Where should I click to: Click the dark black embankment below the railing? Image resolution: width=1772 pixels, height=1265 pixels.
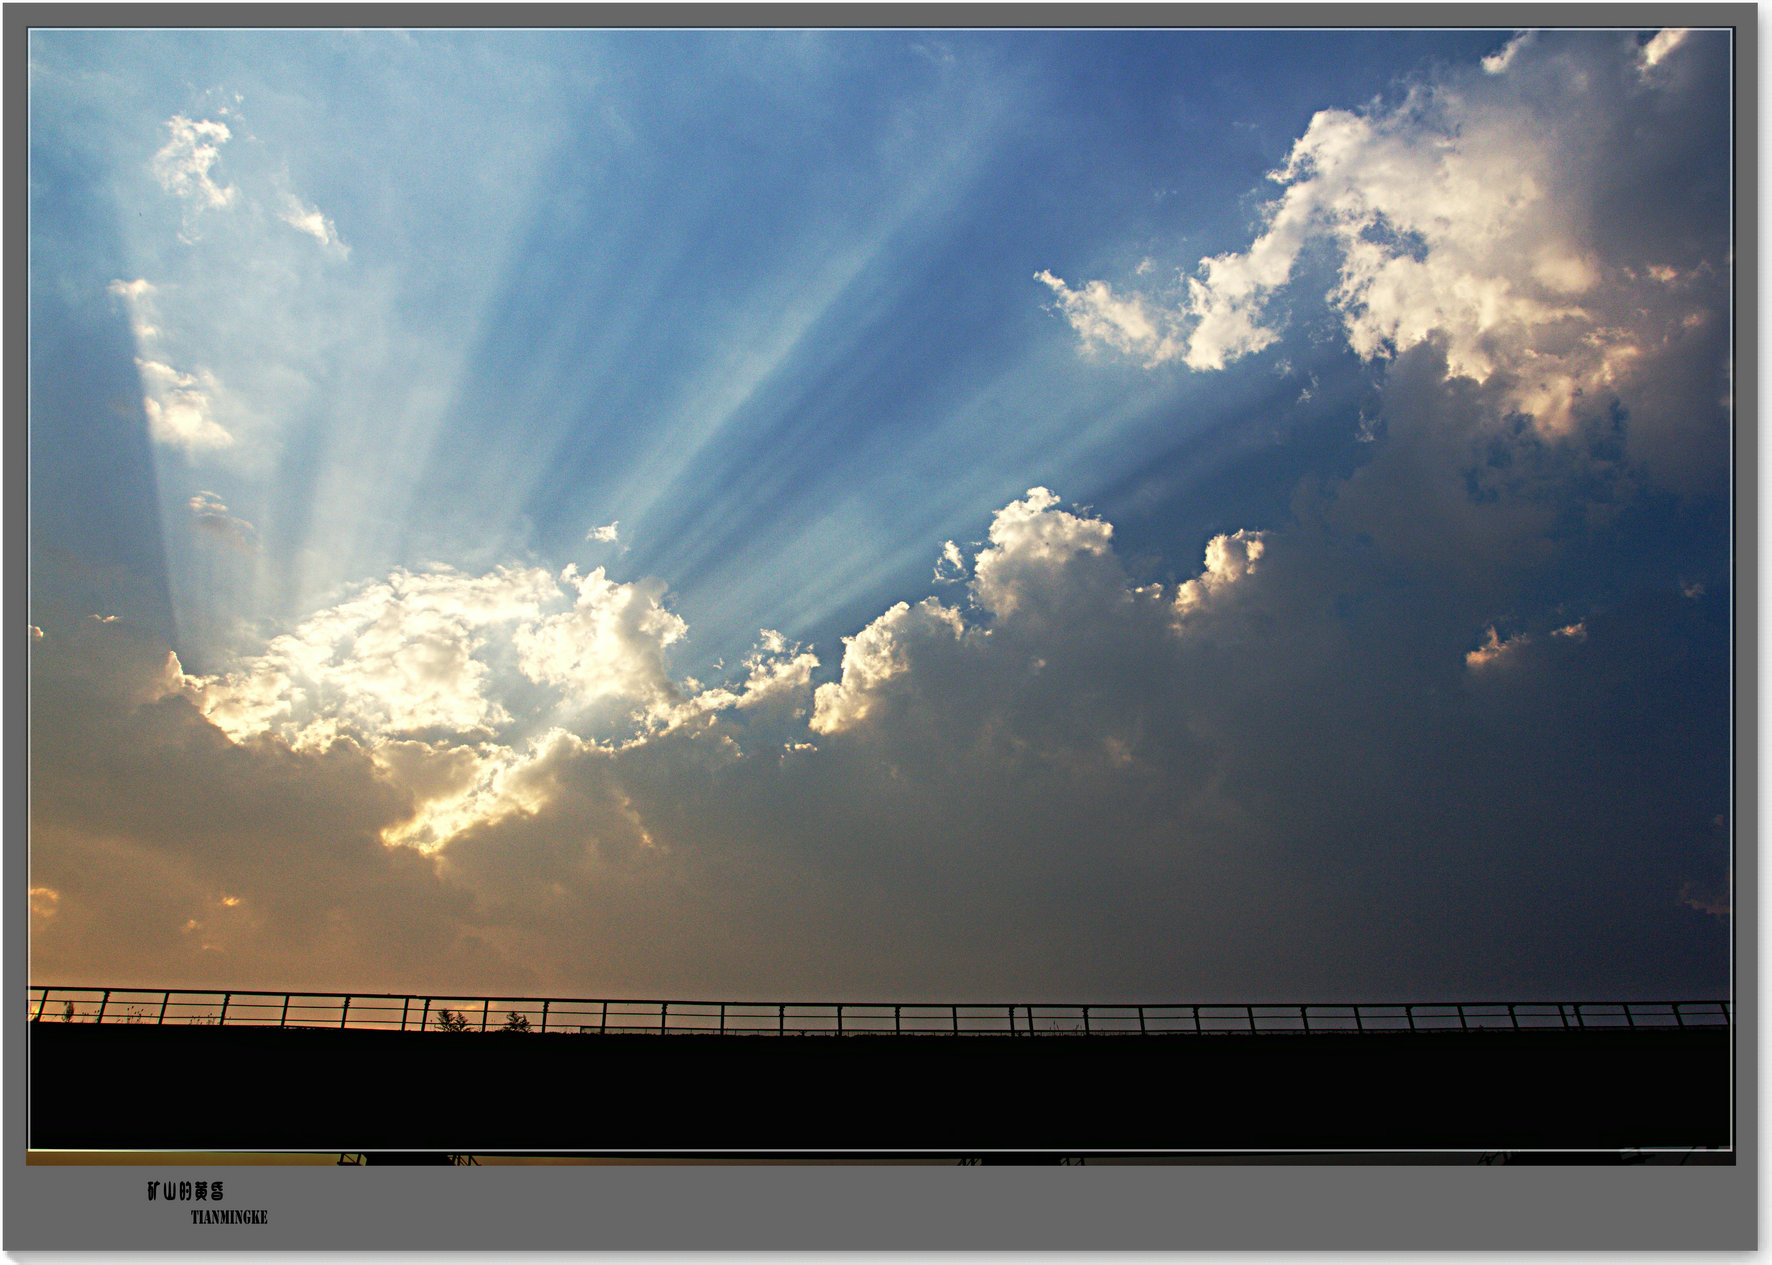point(880,1090)
